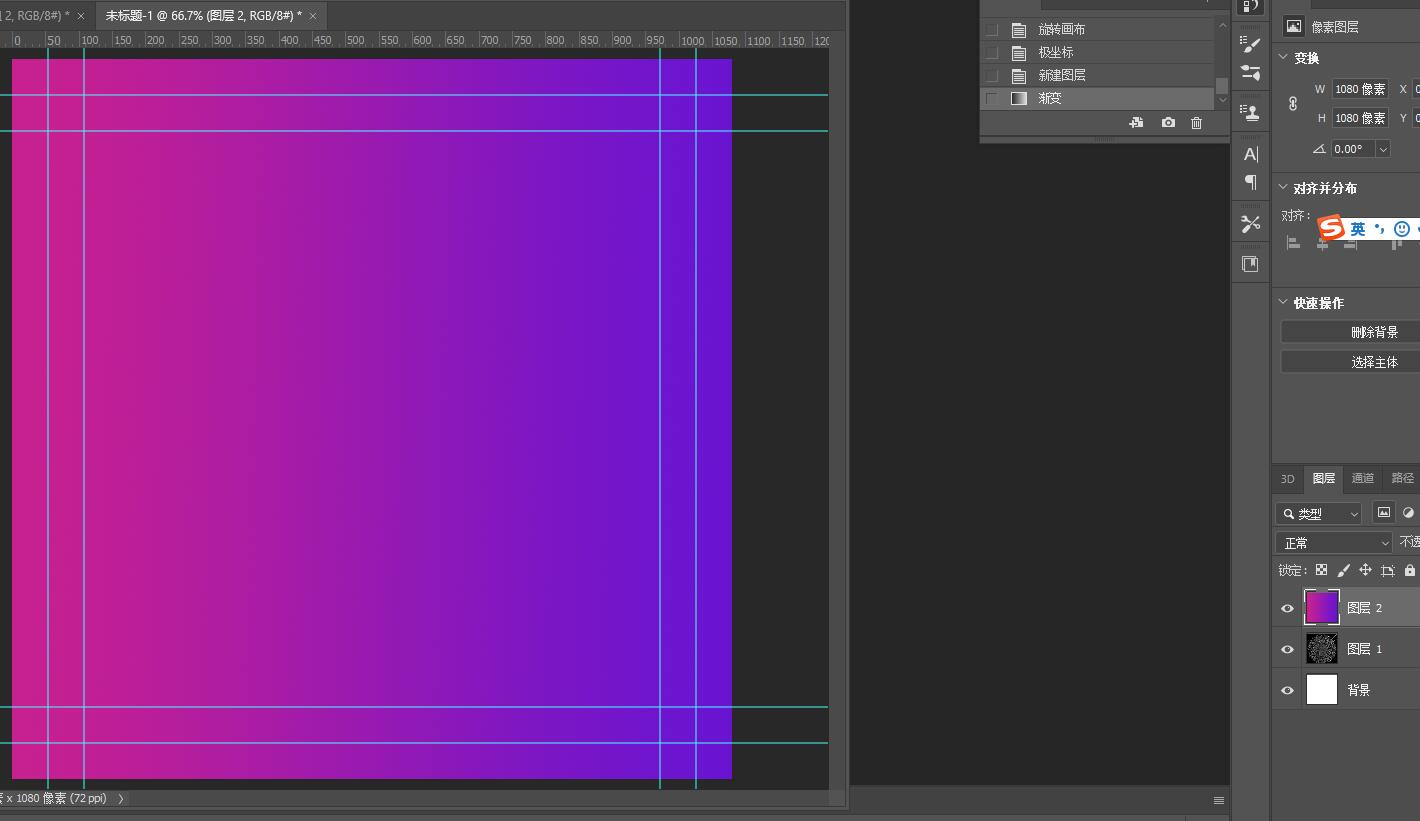The image size is (1420, 821).
Task: Toggle the width-height chain link icon
Action: click(x=1292, y=103)
